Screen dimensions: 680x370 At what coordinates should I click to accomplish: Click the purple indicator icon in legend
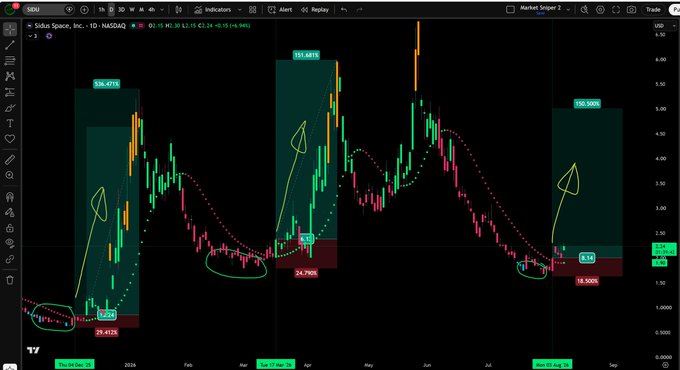[49, 36]
